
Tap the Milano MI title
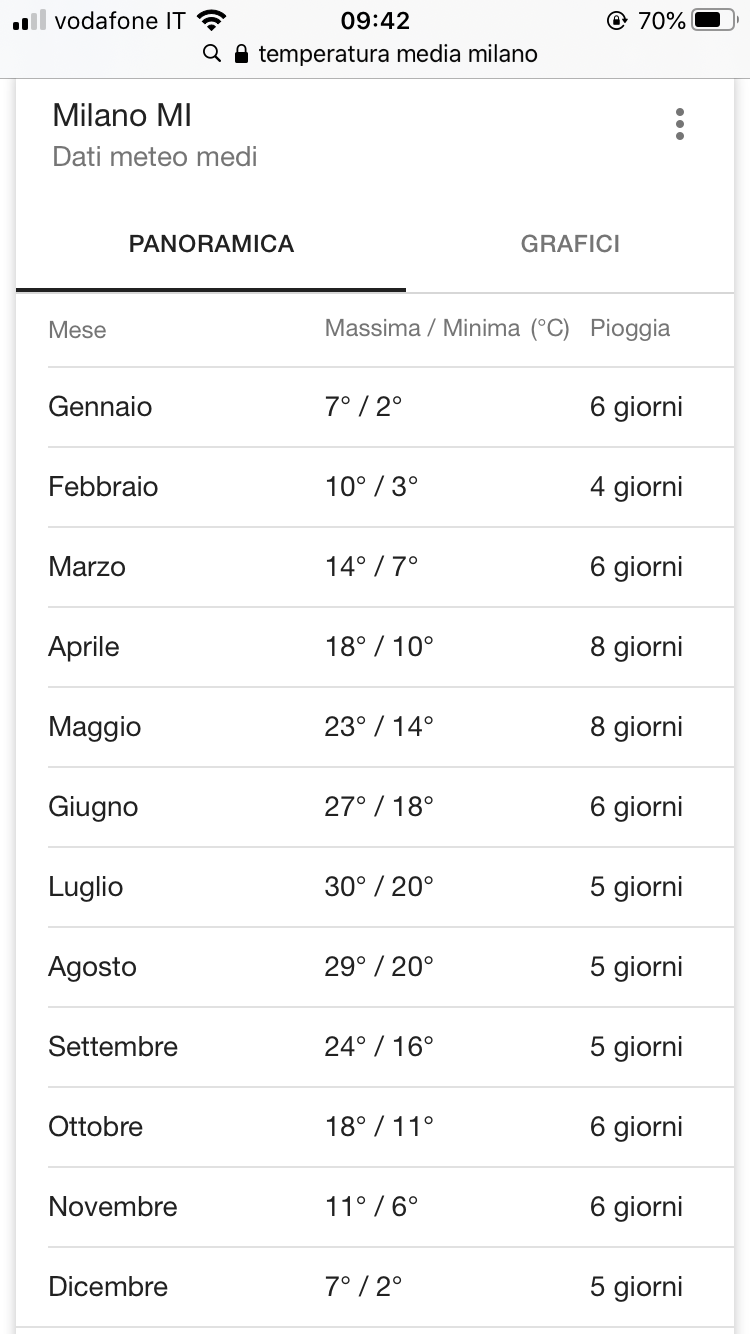[122, 116]
